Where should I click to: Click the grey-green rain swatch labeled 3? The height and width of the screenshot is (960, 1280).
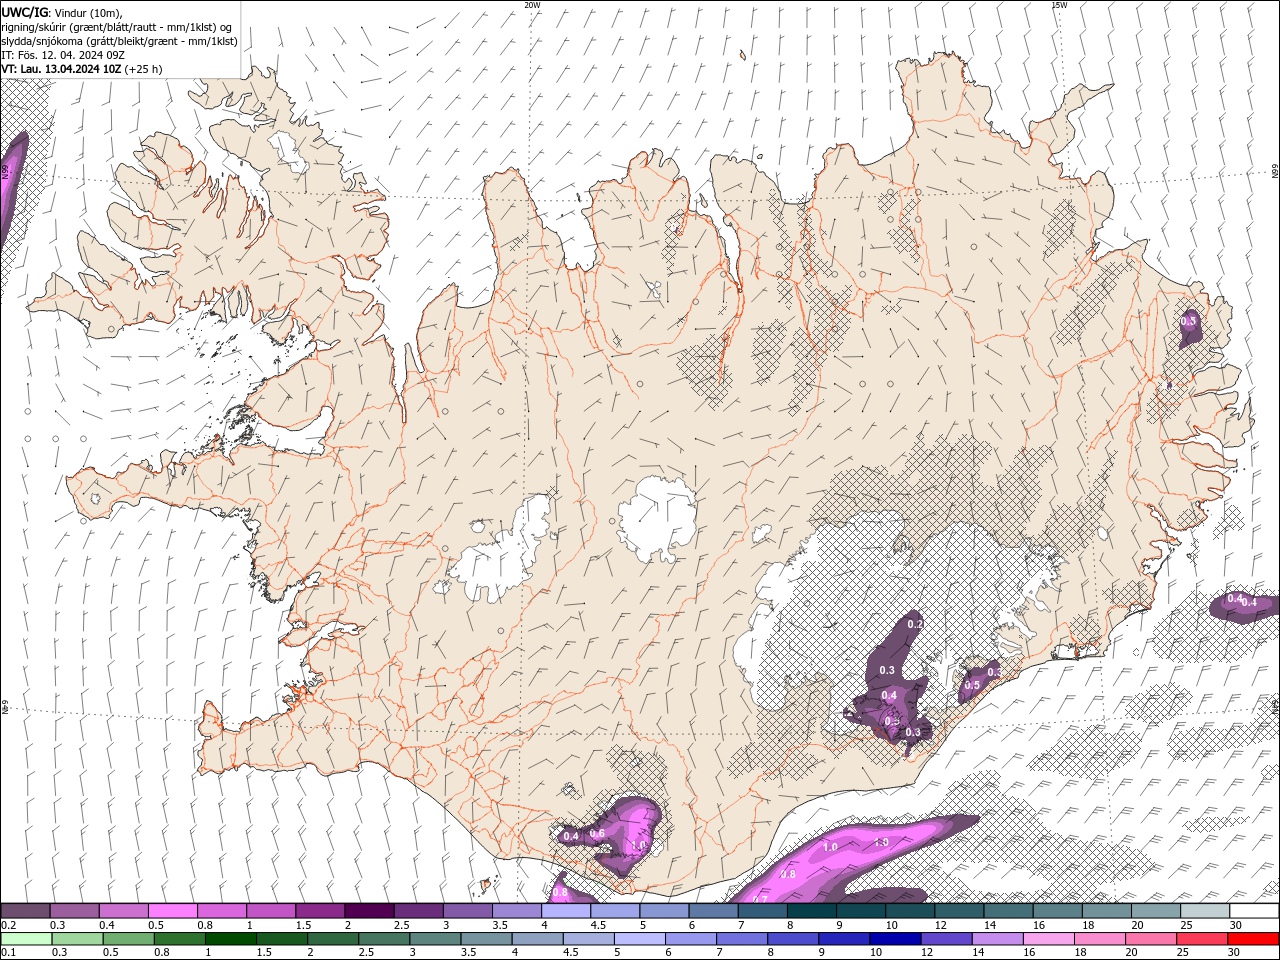pos(435,939)
